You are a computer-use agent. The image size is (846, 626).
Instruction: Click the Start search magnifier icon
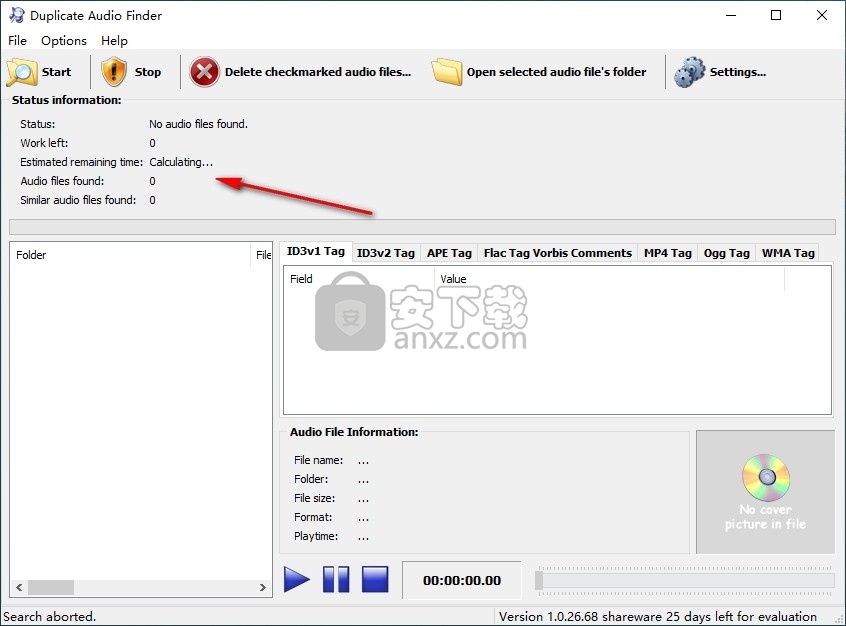[x=22, y=72]
